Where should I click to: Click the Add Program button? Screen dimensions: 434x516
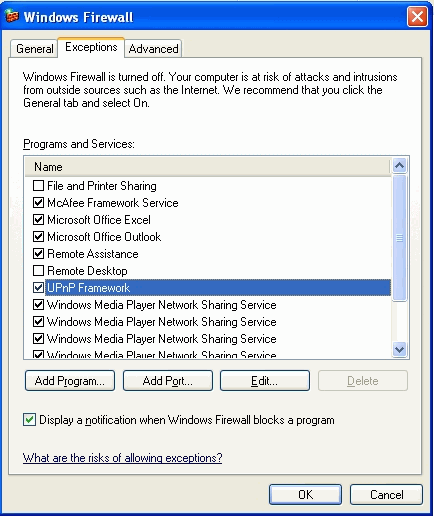(70, 380)
